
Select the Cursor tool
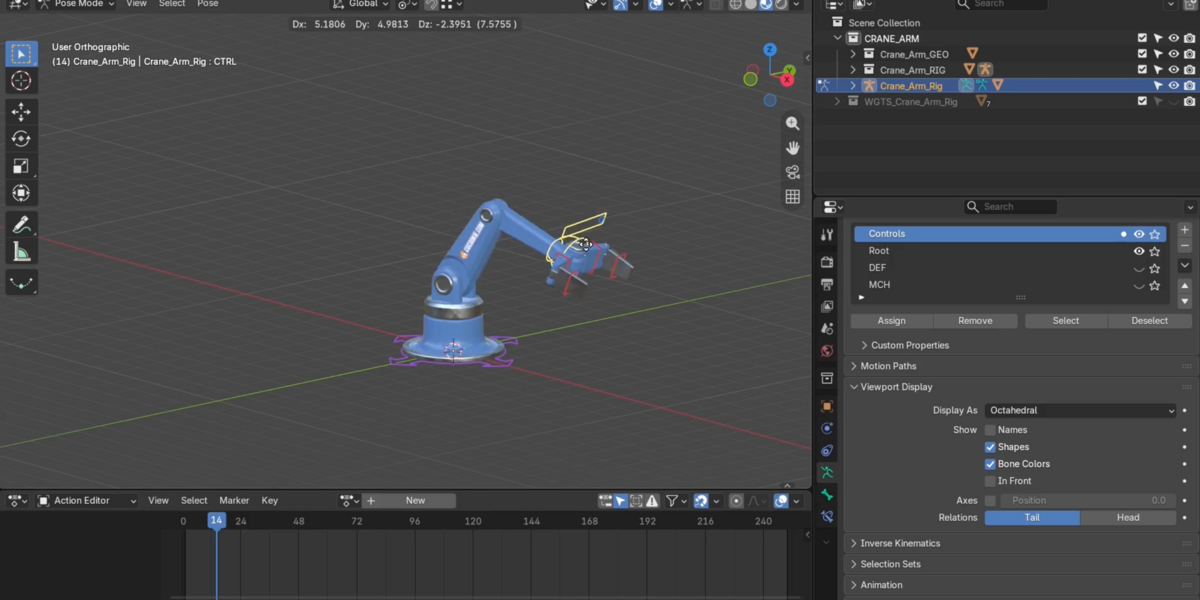(21, 81)
